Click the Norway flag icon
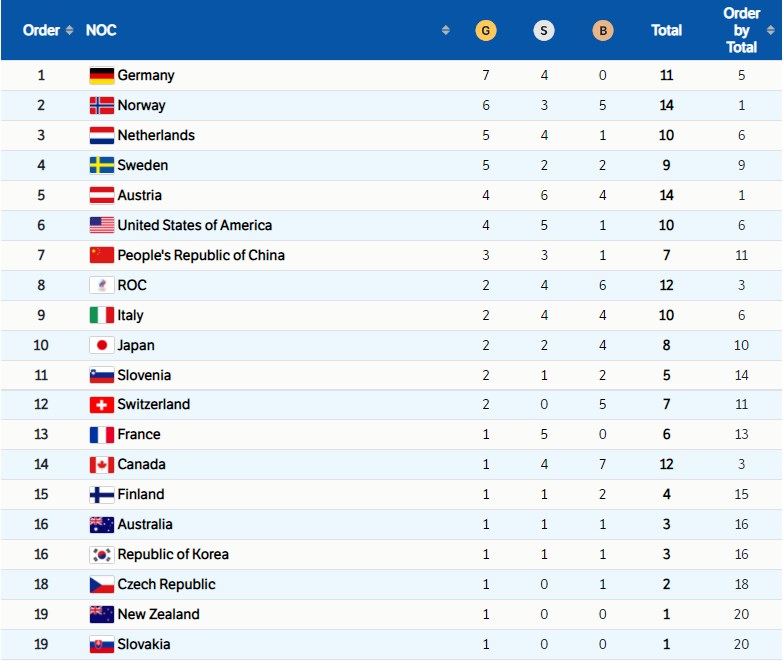This screenshot has width=783, height=661. coord(101,105)
